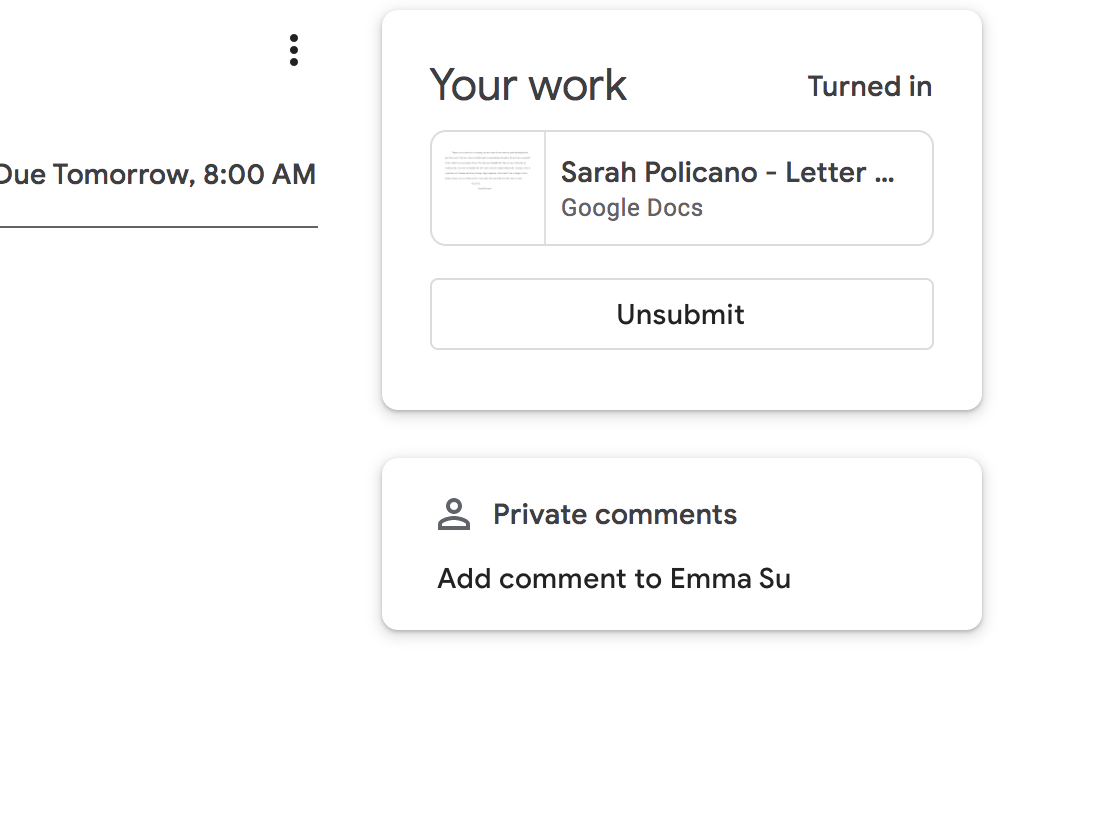Image resolution: width=1120 pixels, height=834 pixels.
Task: Click the name Emma Su in comment prompt
Action: pos(730,579)
